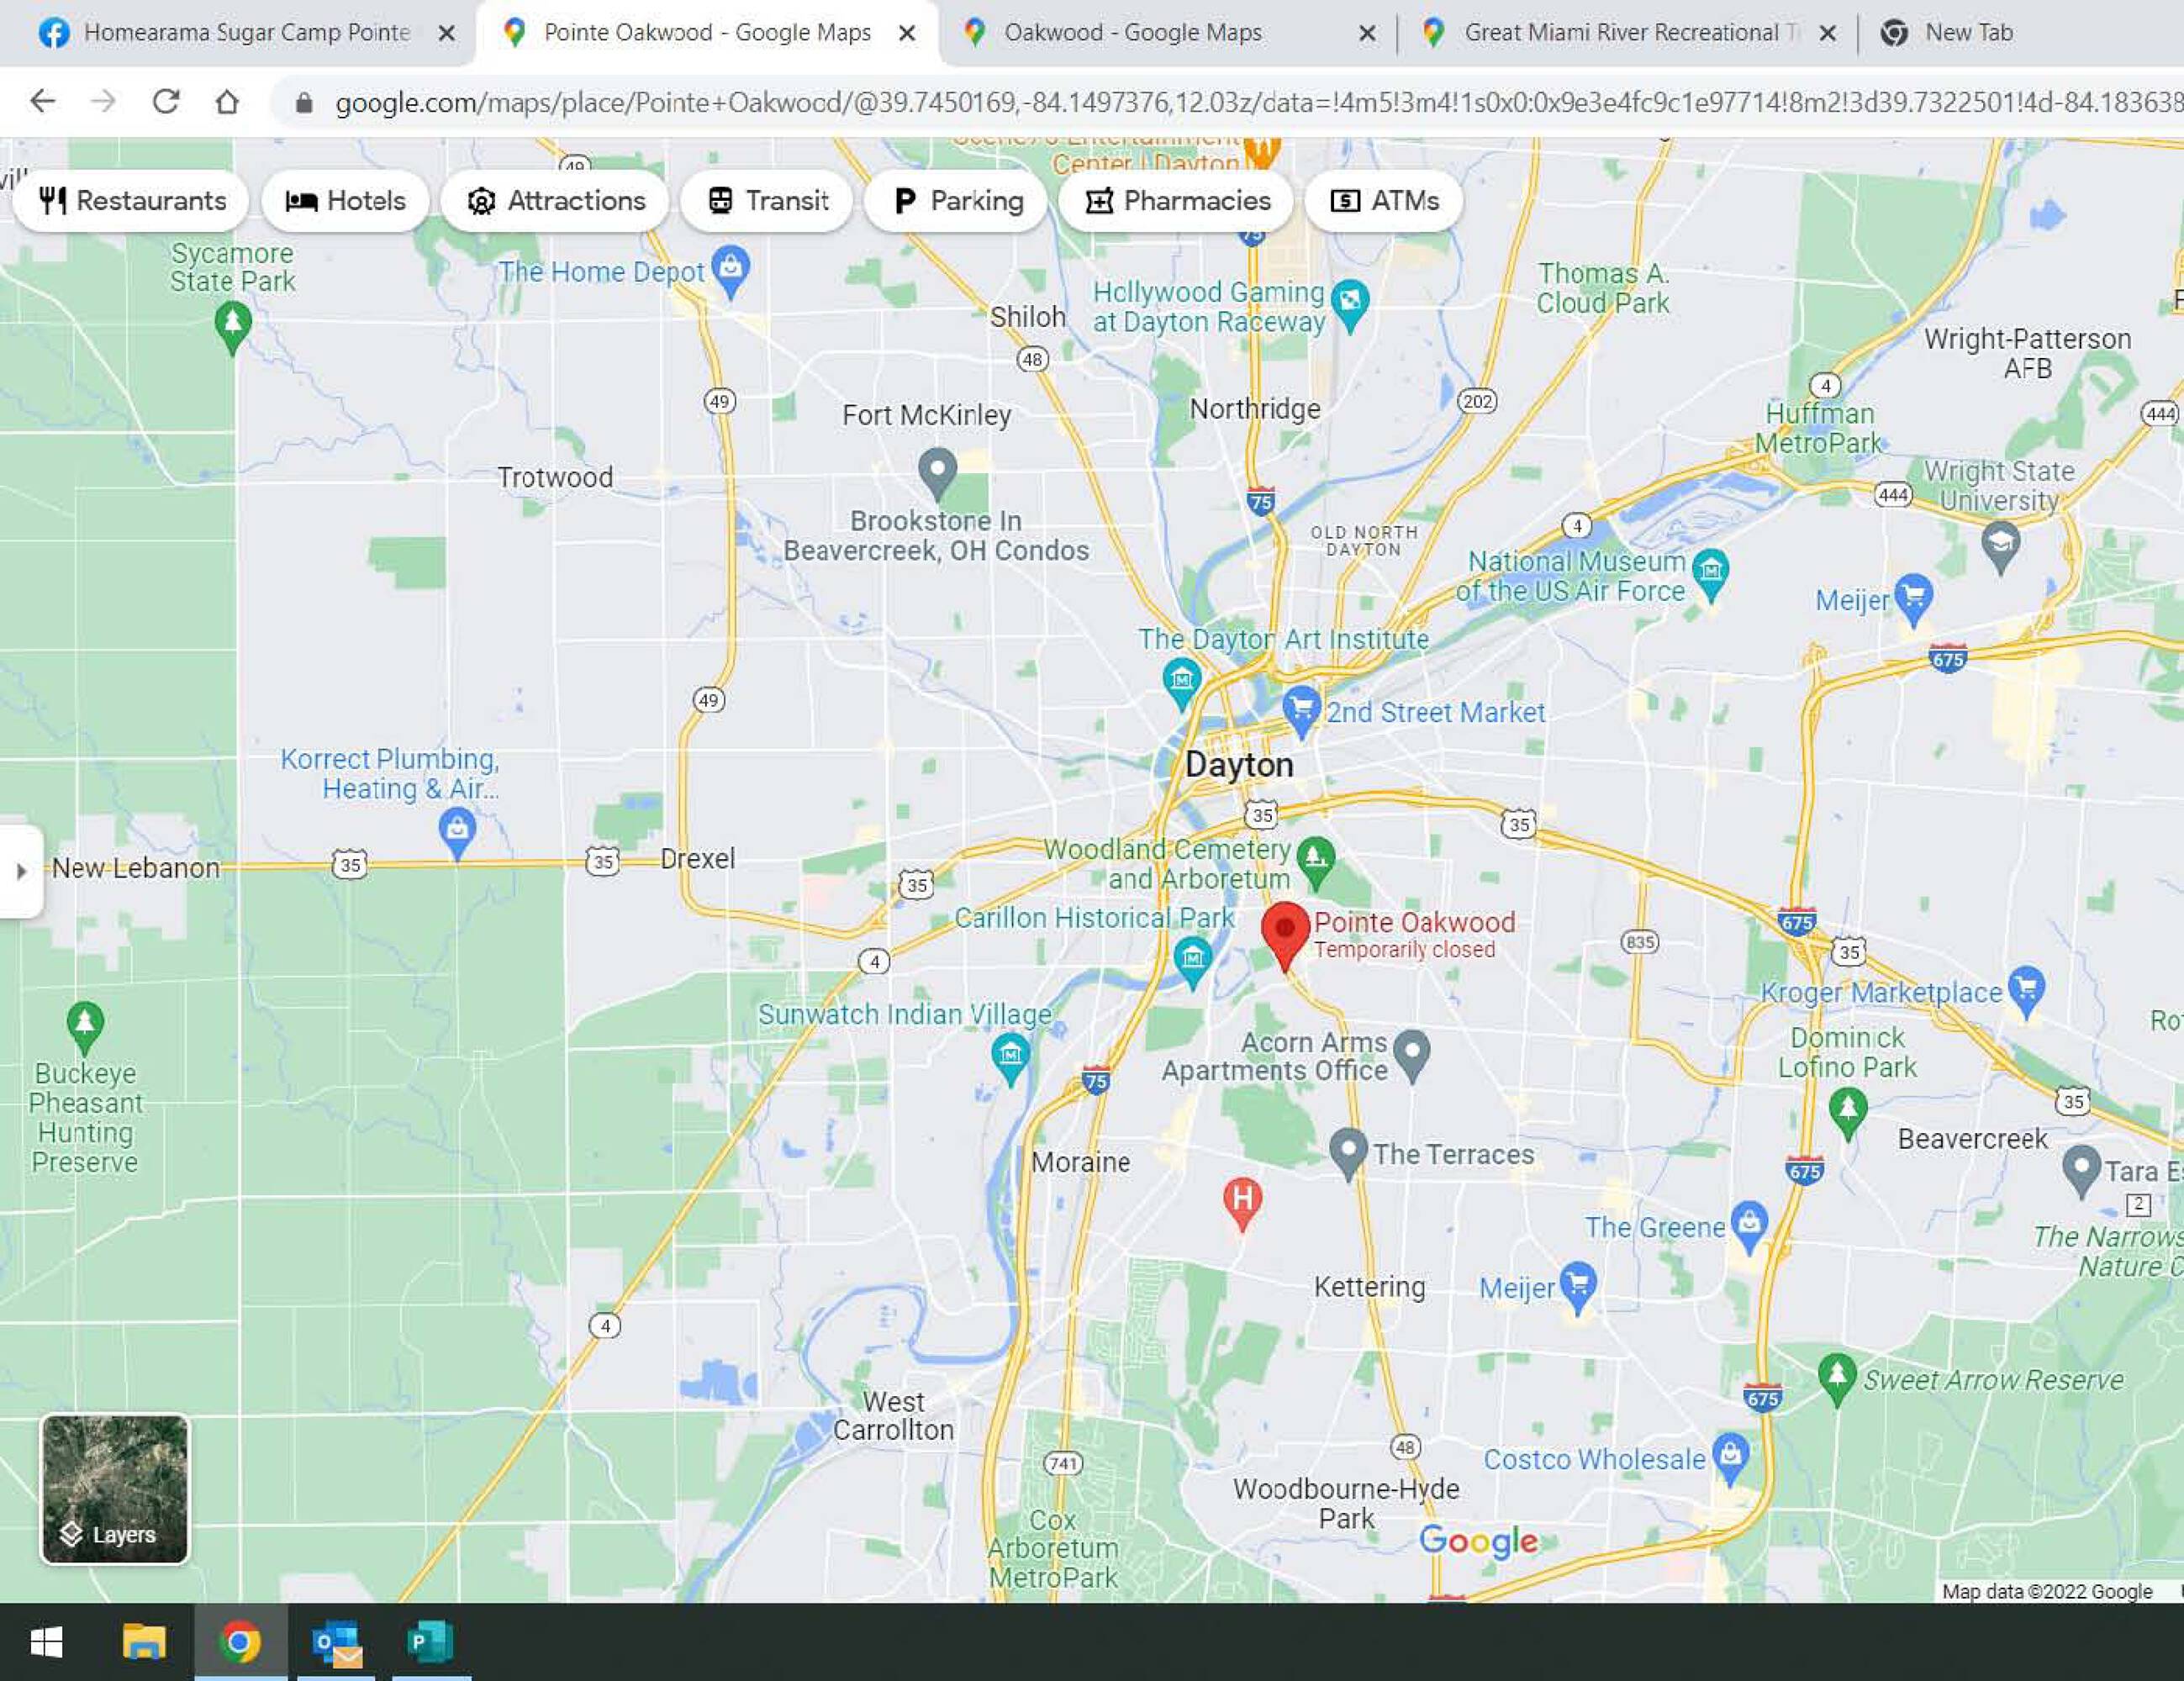Filter the map by ATMs
The height and width of the screenshot is (1681, 2184).
coord(1384,201)
